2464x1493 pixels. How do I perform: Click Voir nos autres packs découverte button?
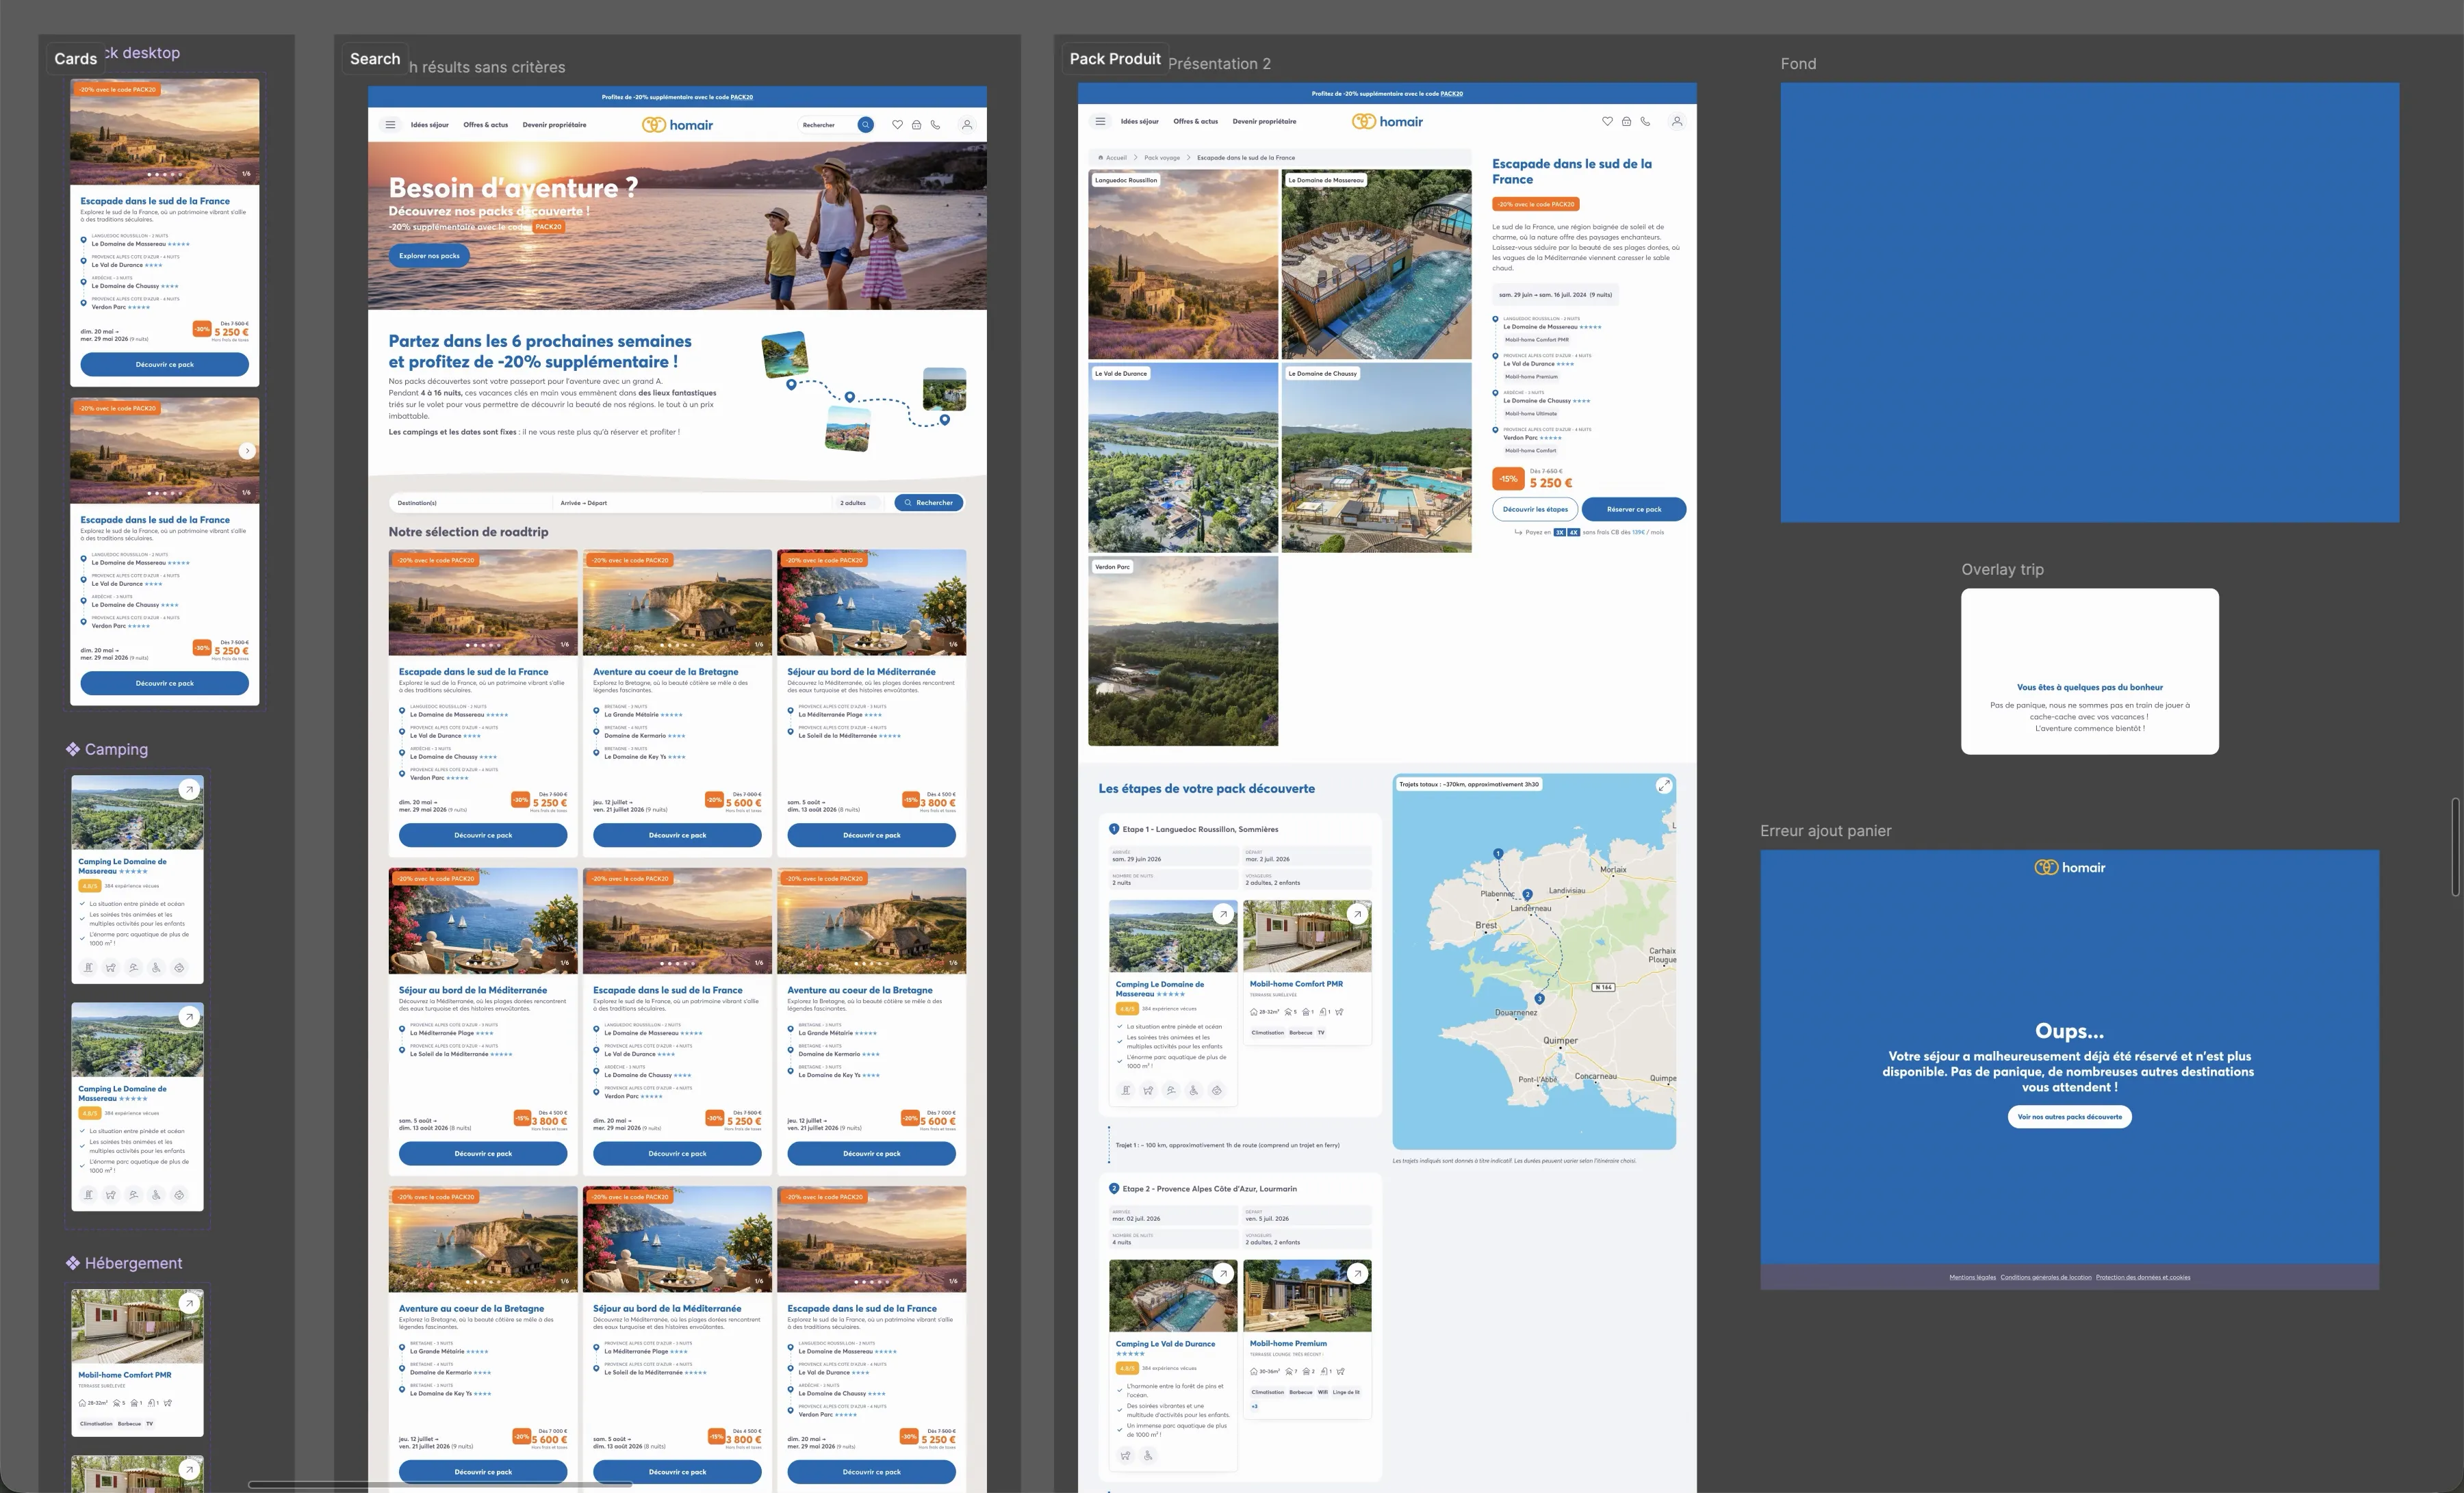[x=2069, y=1117]
